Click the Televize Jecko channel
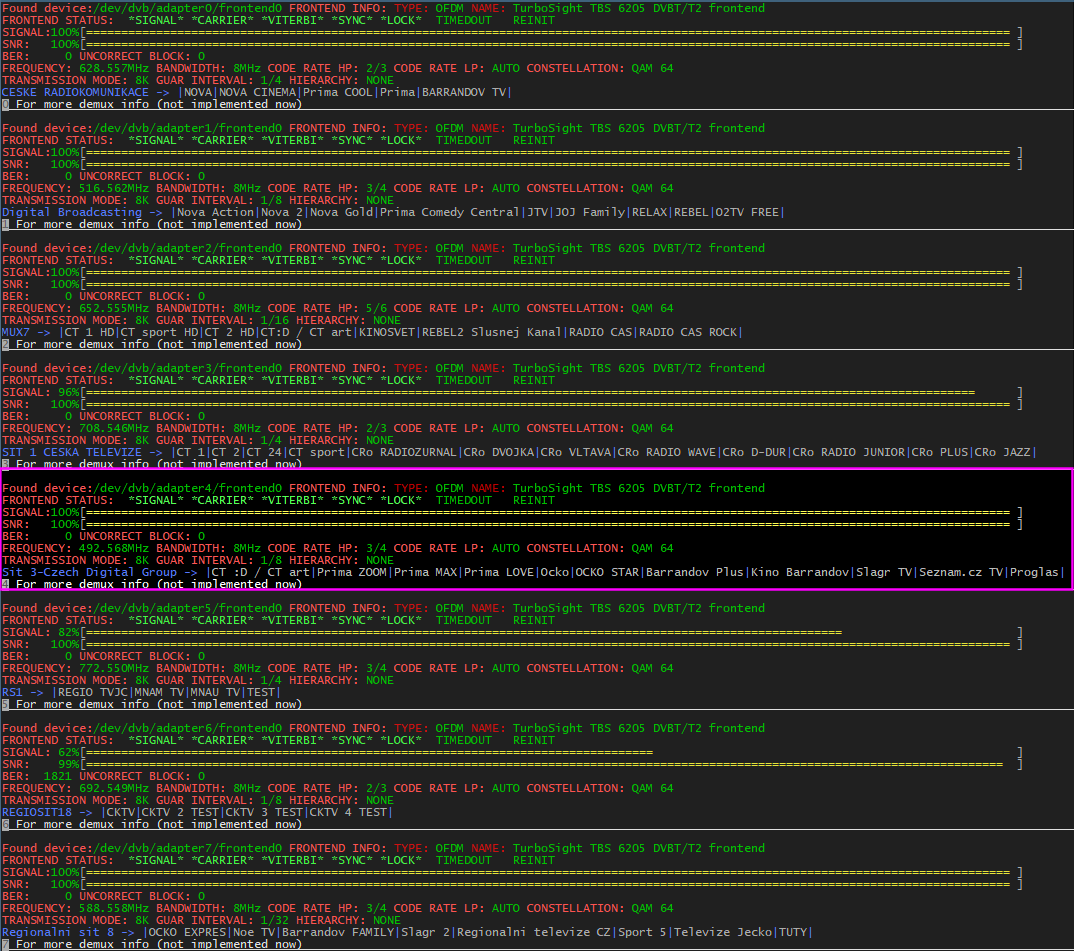1074x951 pixels. (x=725, y=932)
